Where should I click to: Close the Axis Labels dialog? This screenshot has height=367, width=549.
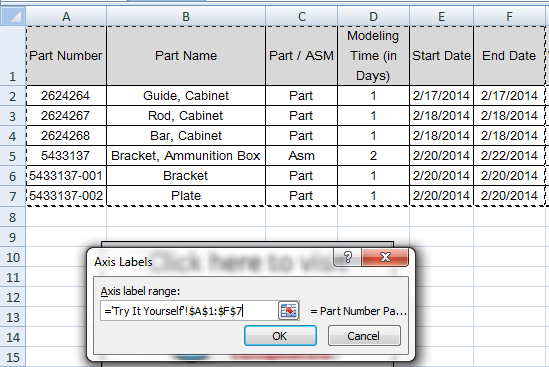pos(385,257)
